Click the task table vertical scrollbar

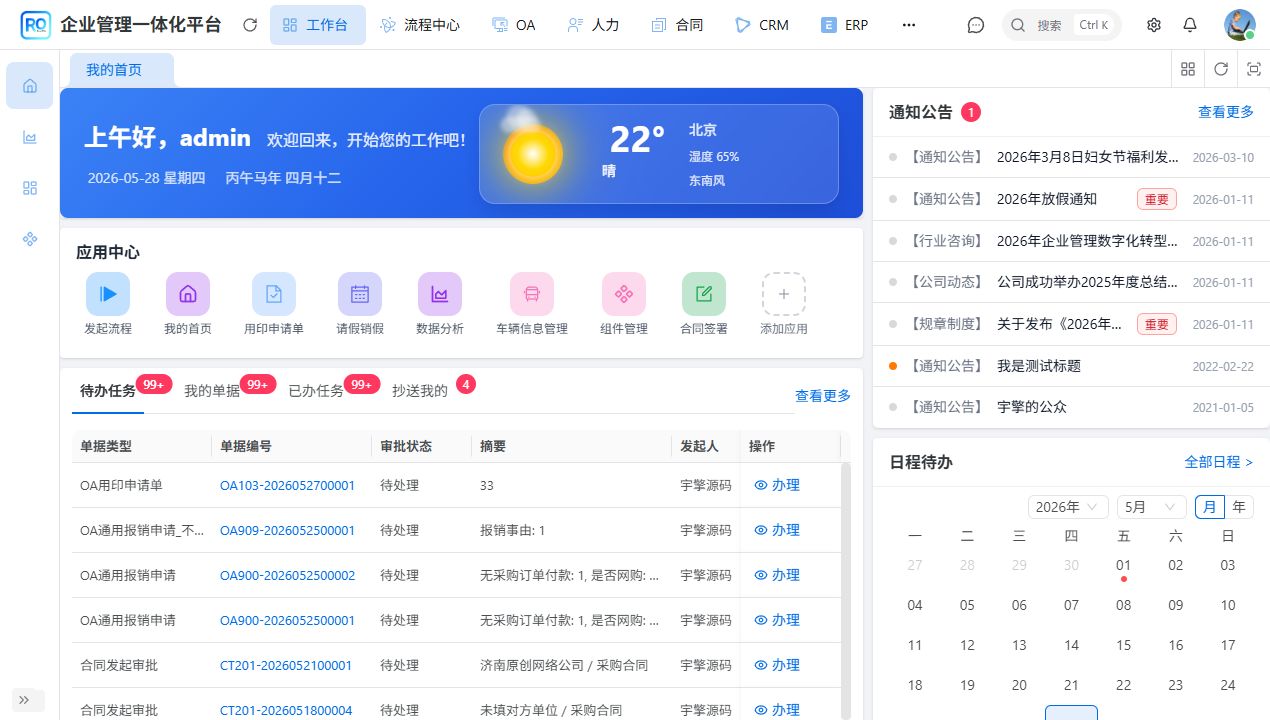pos(845,590)
